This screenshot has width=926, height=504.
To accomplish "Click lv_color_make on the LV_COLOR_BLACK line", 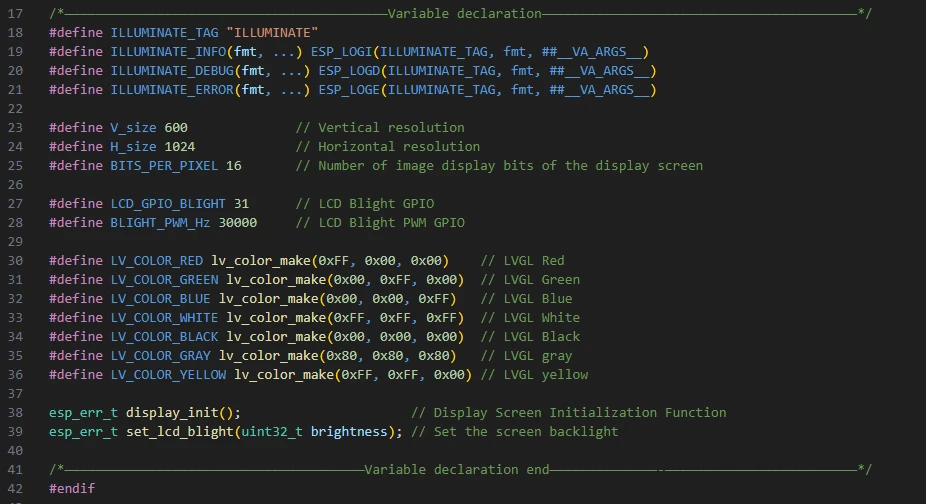I will 276,336.
